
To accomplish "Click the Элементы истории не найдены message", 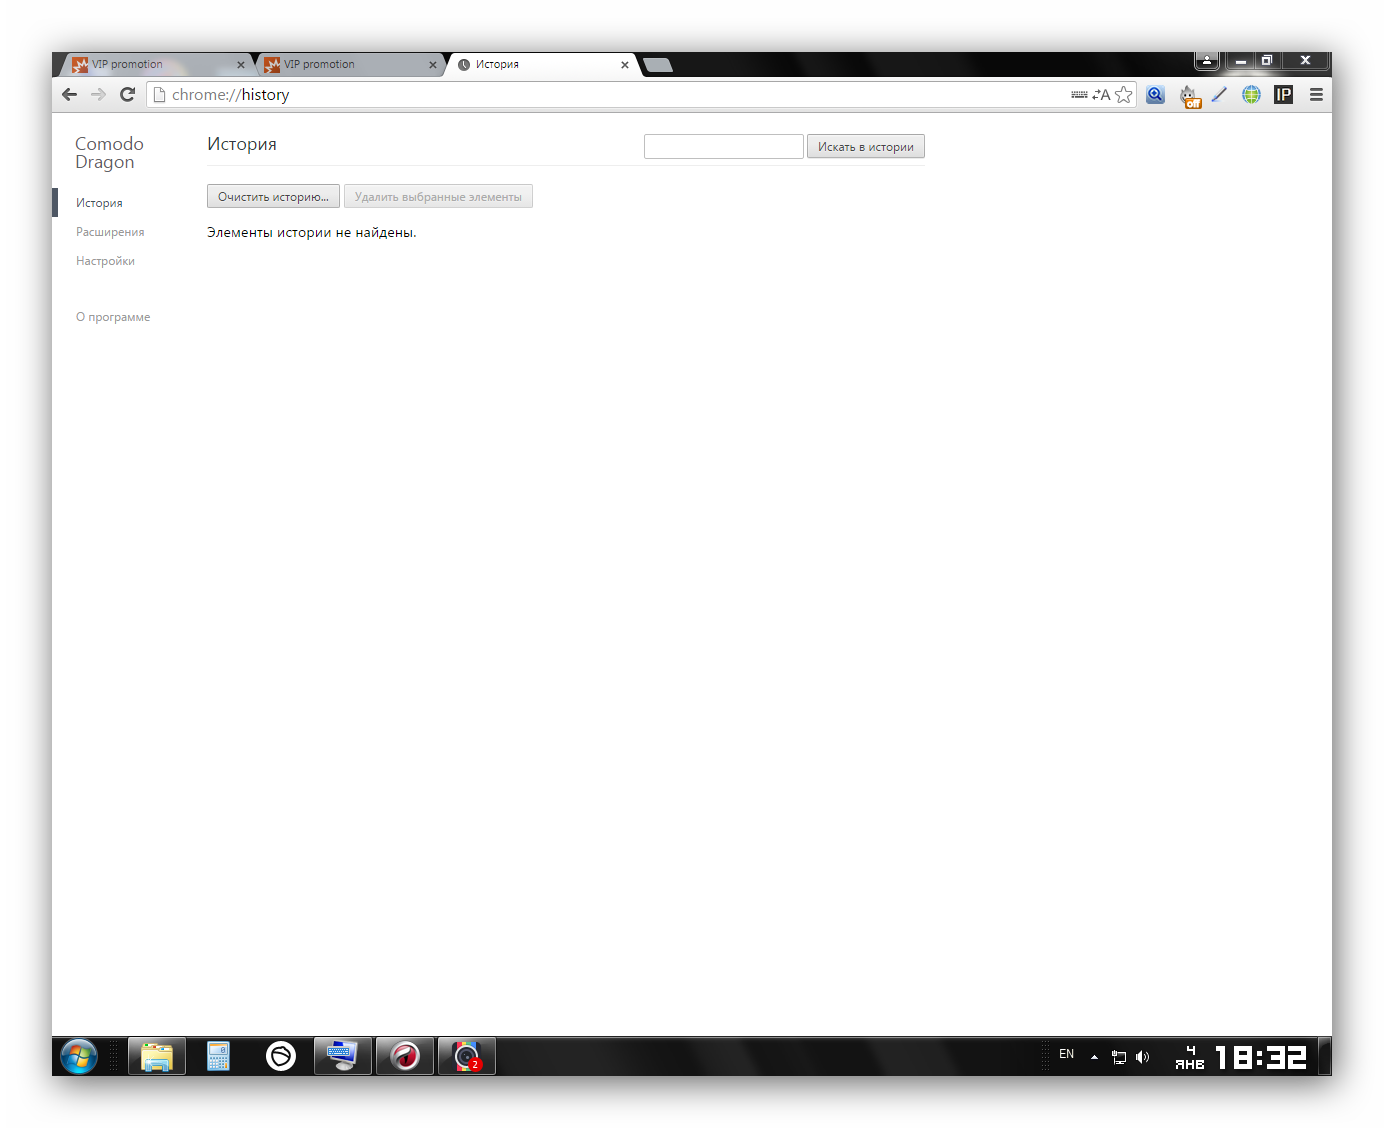I will 312,232.
